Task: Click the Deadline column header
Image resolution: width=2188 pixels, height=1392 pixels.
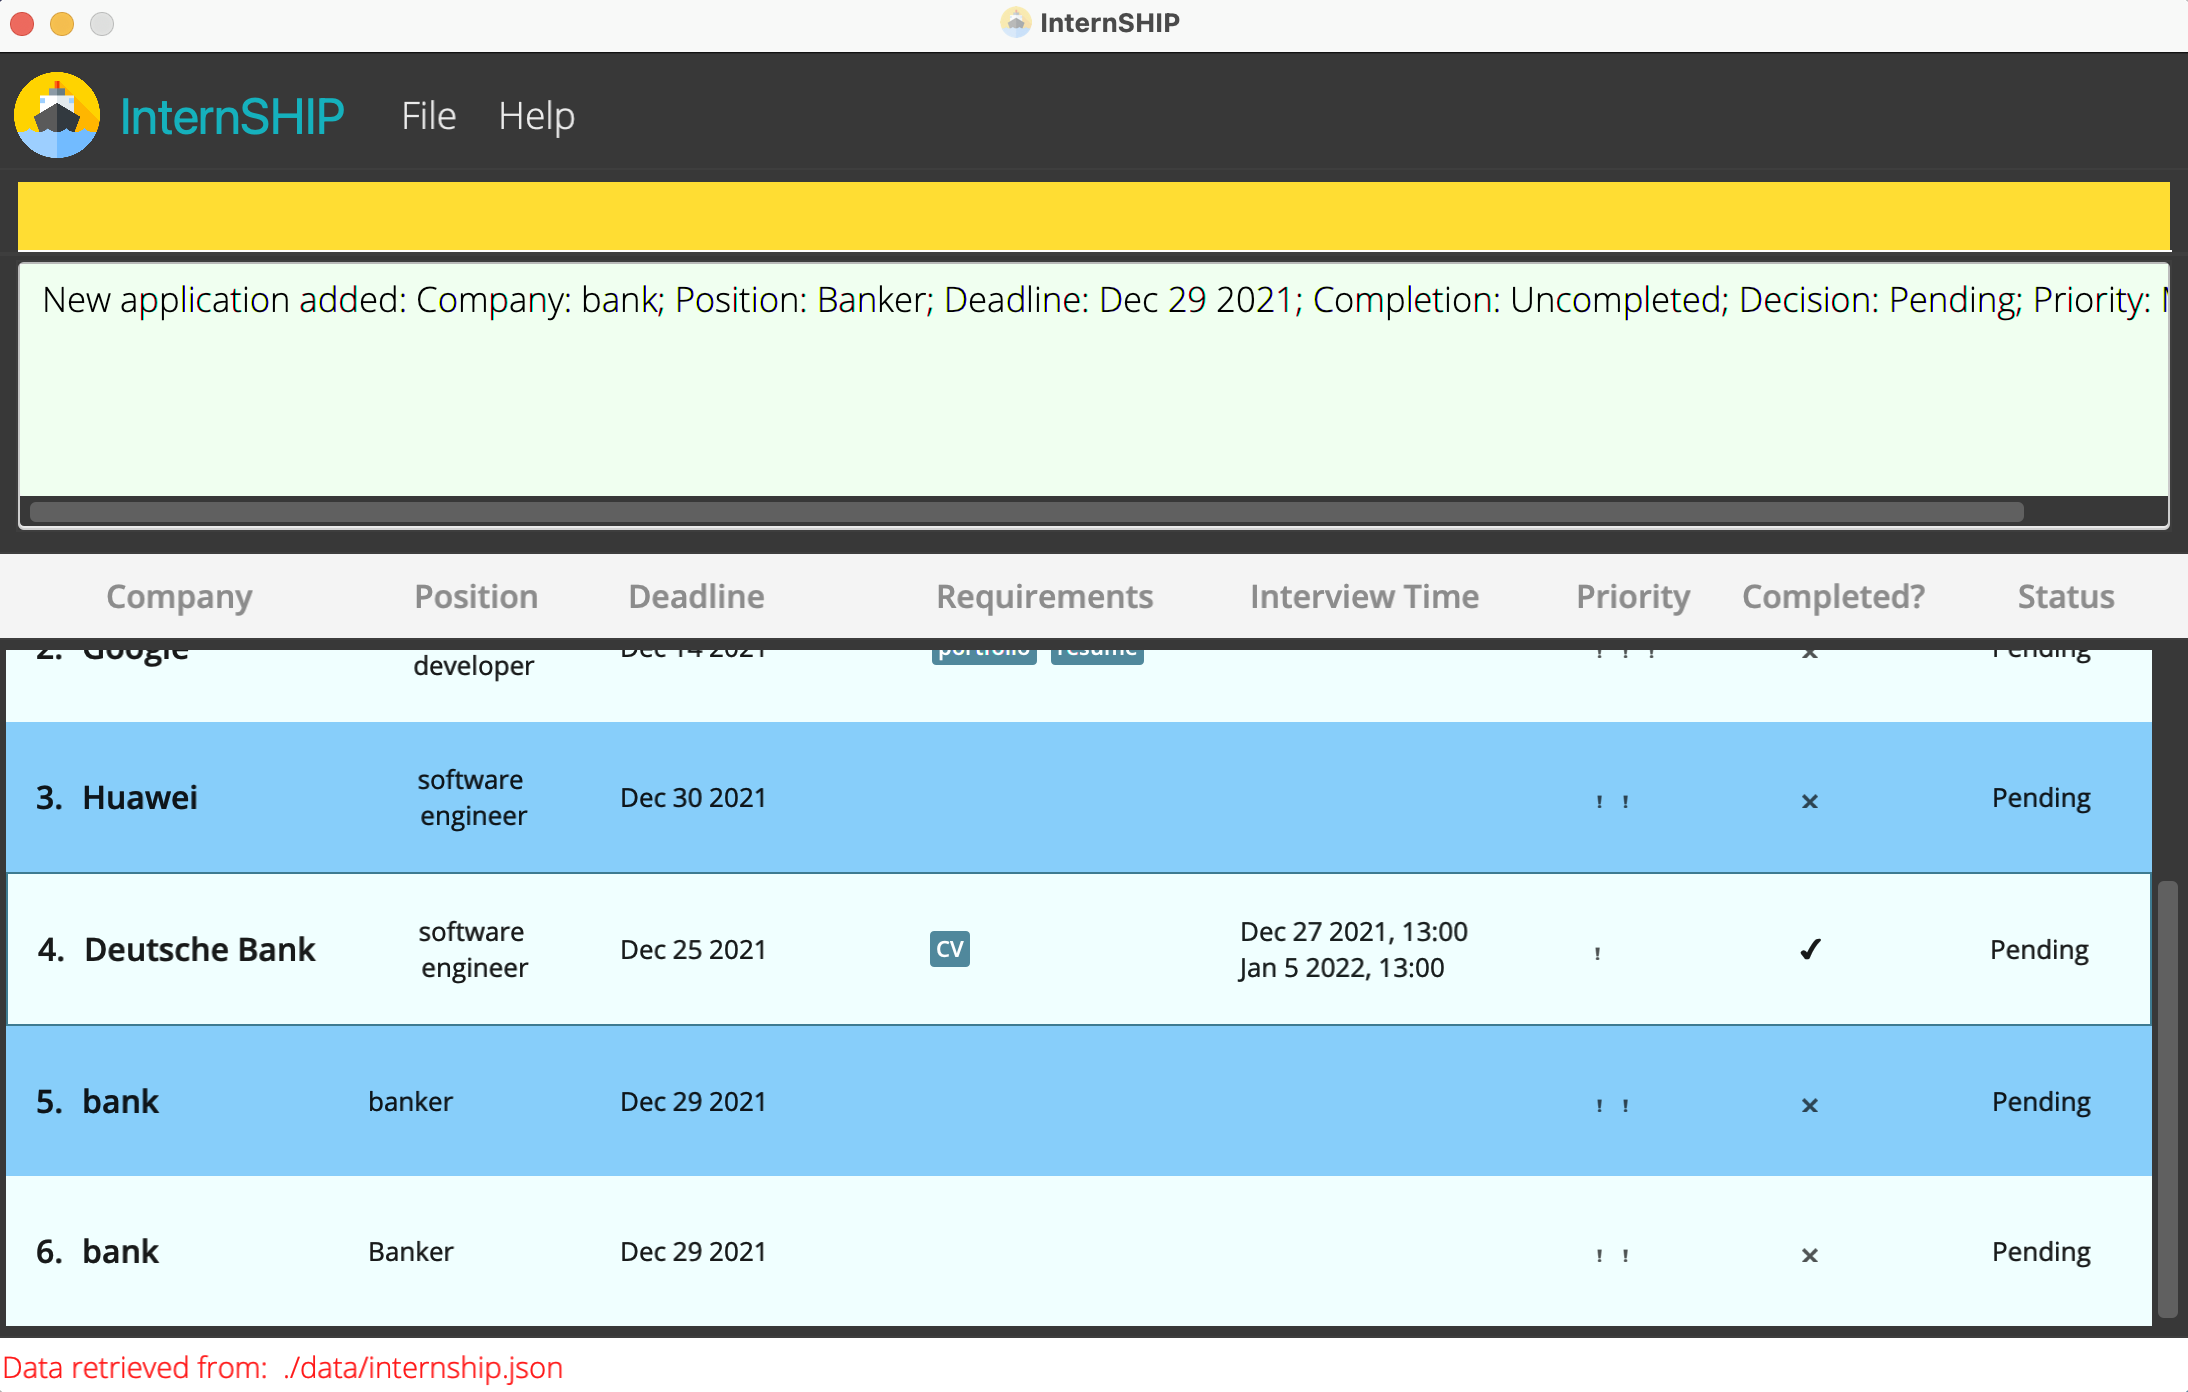Action: (696, 596)
